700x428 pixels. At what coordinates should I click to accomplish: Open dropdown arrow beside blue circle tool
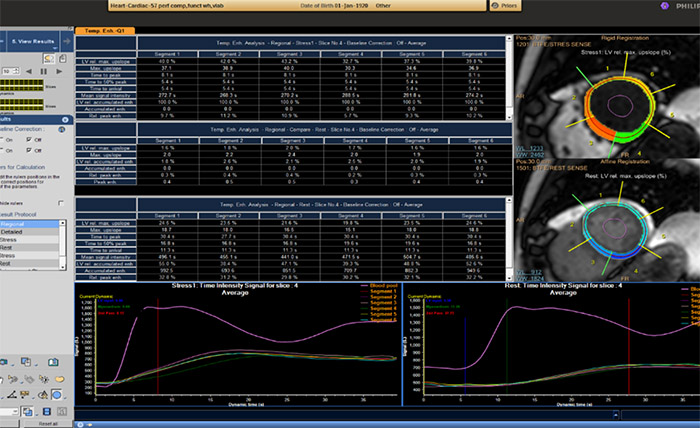coord(65,397)
